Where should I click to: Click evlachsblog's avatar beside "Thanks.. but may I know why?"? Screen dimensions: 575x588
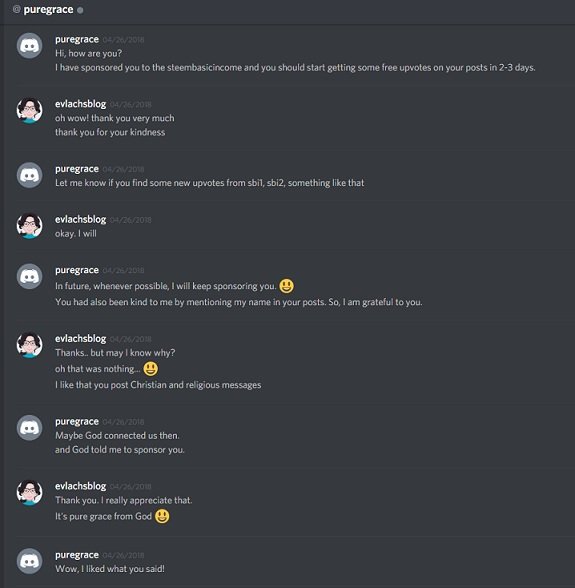coord(29,345)
